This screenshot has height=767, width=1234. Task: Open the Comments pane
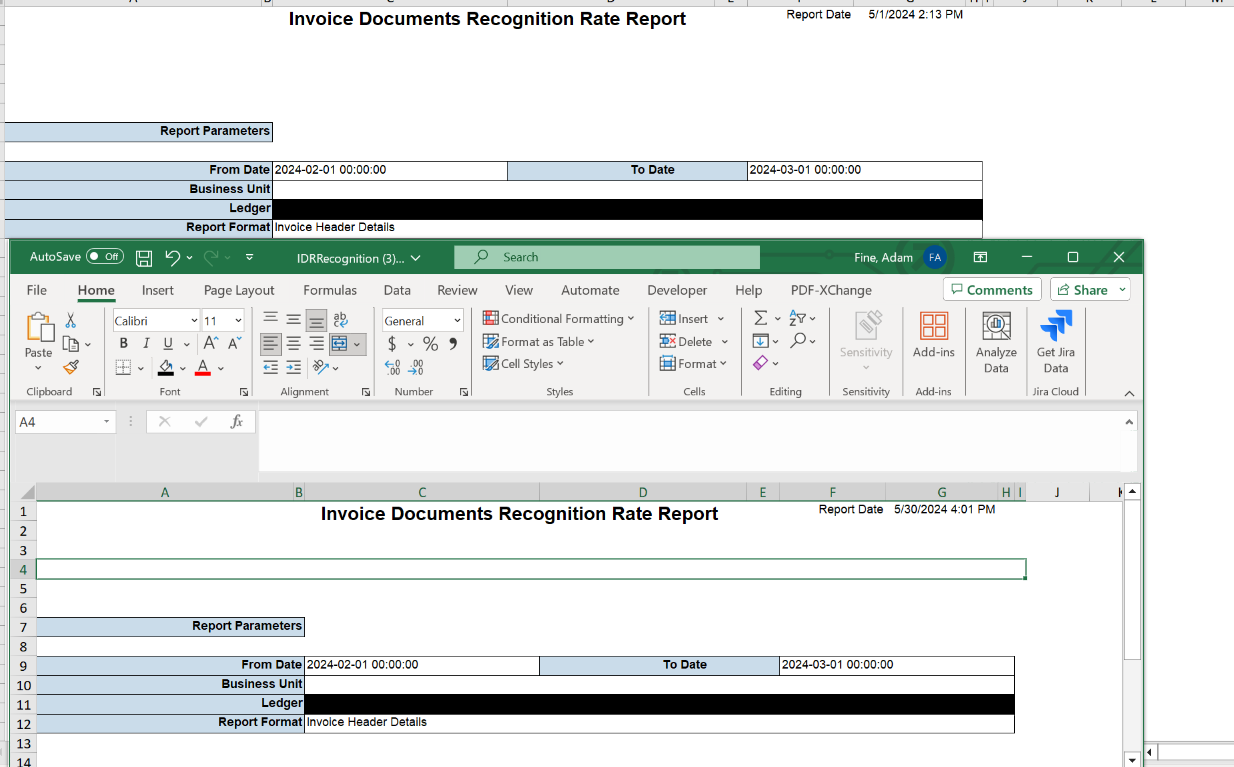[x=991, y=289]
